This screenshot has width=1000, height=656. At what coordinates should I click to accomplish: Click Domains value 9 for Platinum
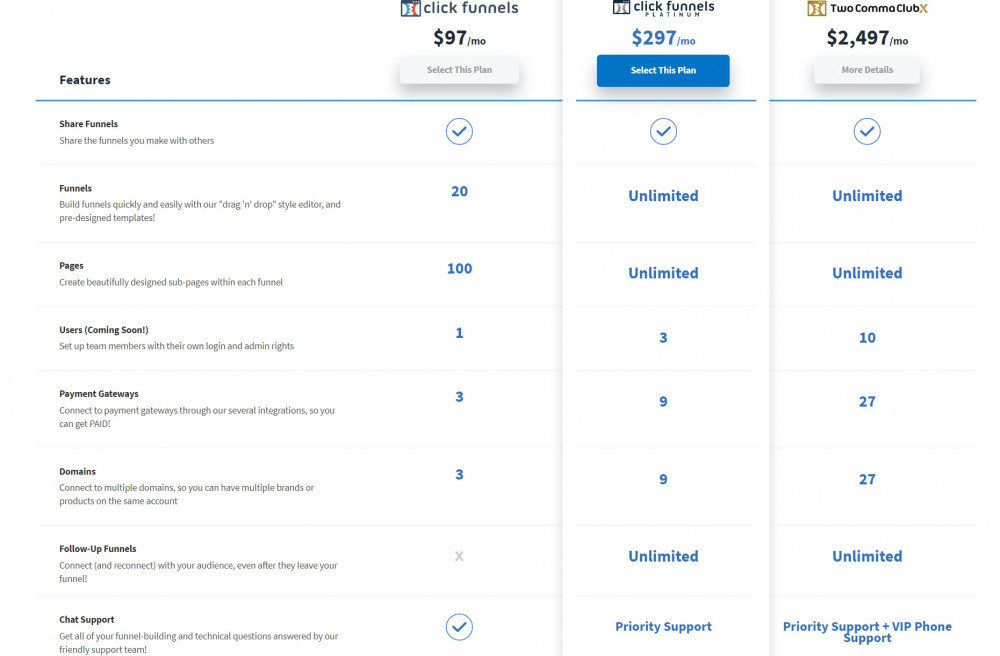[663, 479]
